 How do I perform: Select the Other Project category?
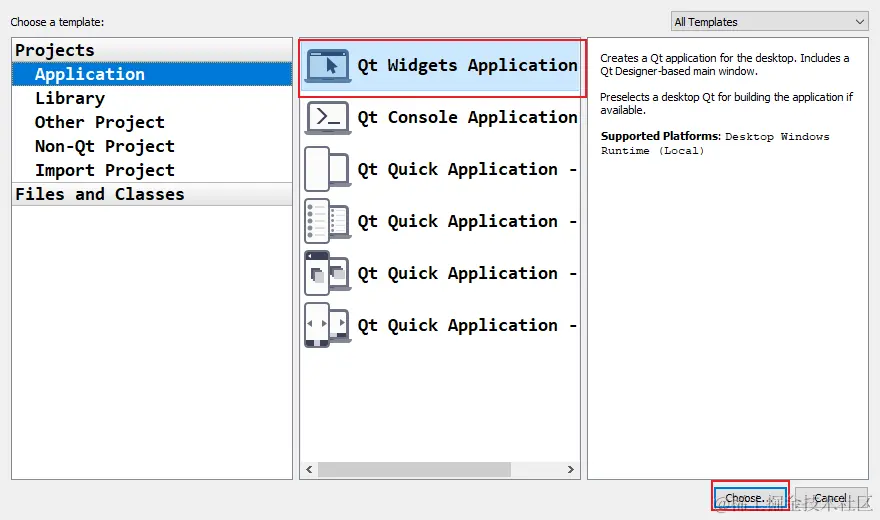click(x=152, y=122)
